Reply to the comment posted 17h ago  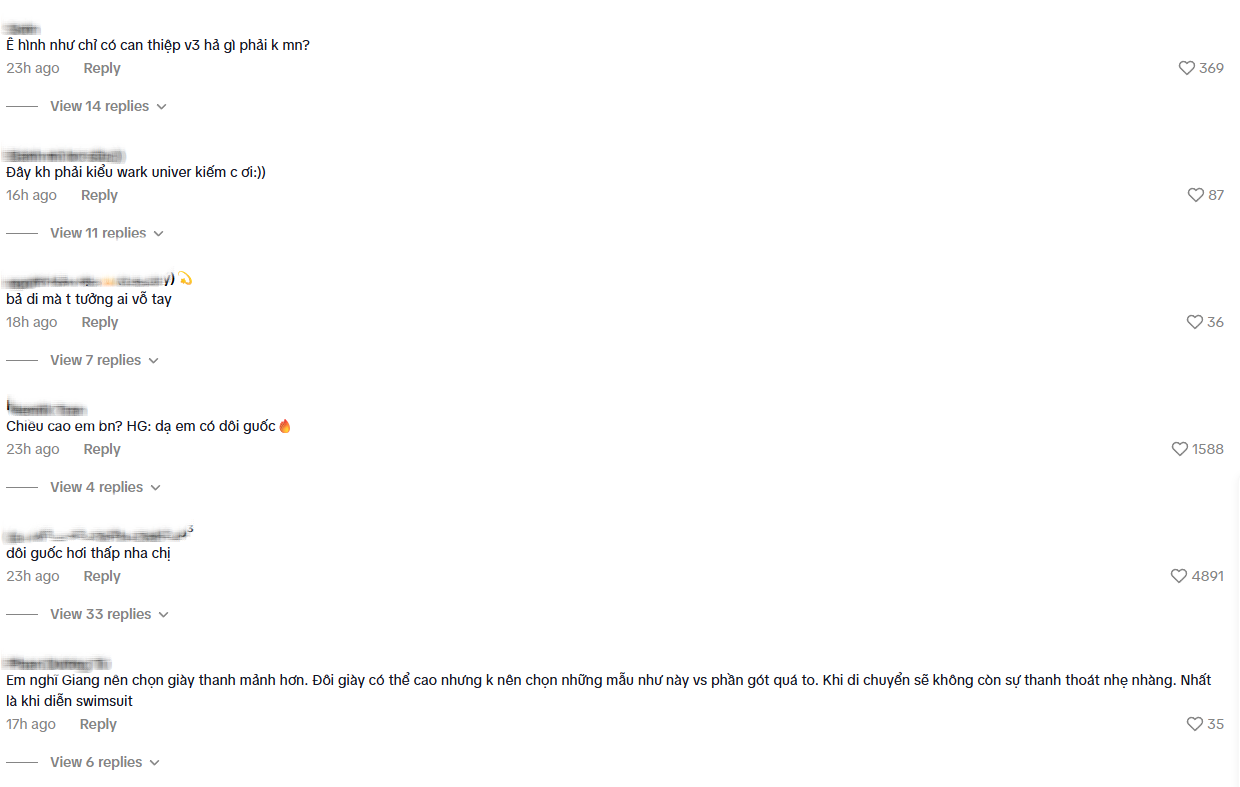(x=98, y=724)
